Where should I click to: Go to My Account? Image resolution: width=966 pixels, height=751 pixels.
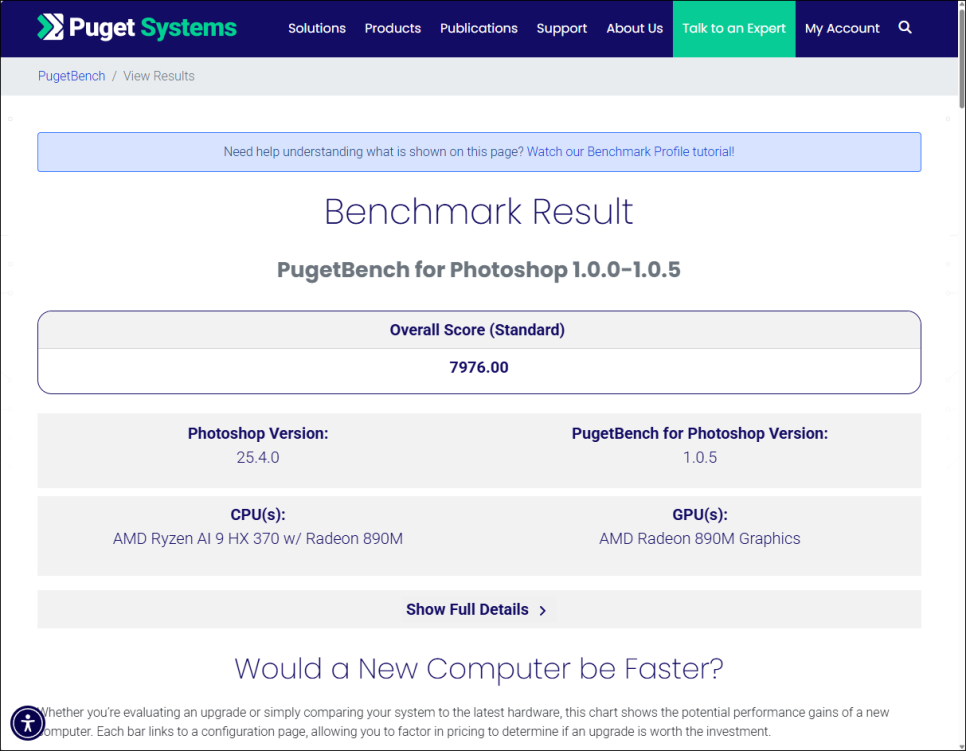[842, 28]
